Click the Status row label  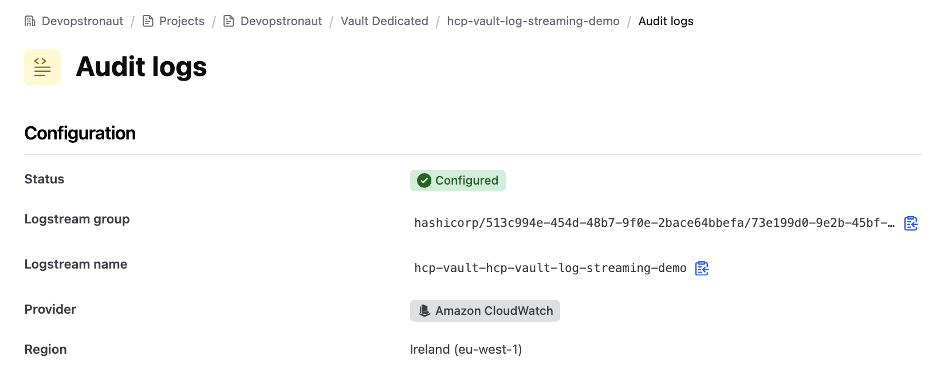pos(44,179)
